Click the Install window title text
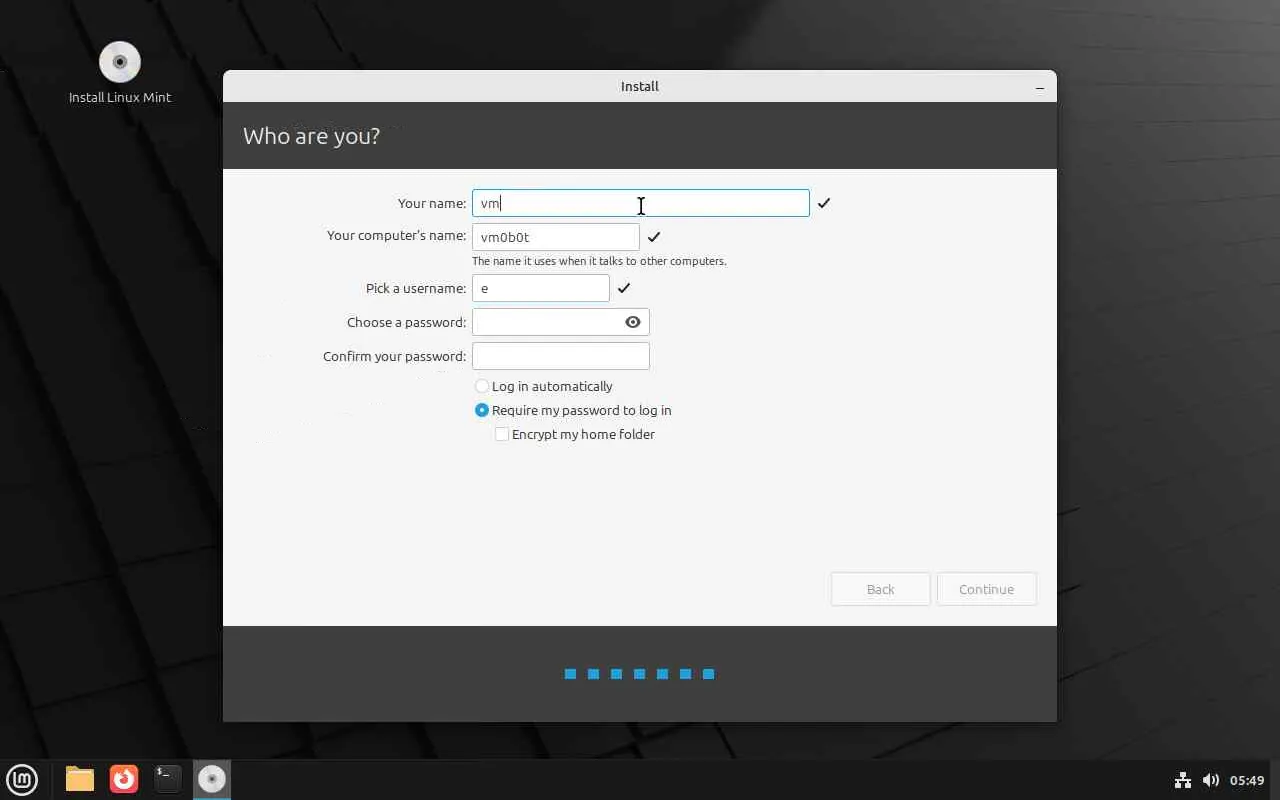The image size is (1280, 800). point(640,87)
